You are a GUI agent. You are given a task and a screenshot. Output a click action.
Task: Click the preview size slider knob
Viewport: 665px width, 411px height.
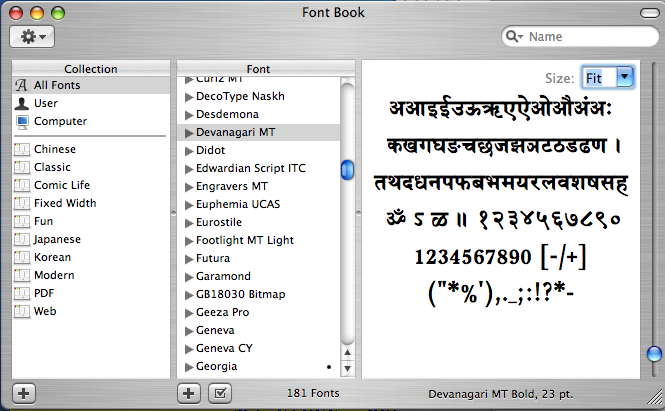(654, 353)
